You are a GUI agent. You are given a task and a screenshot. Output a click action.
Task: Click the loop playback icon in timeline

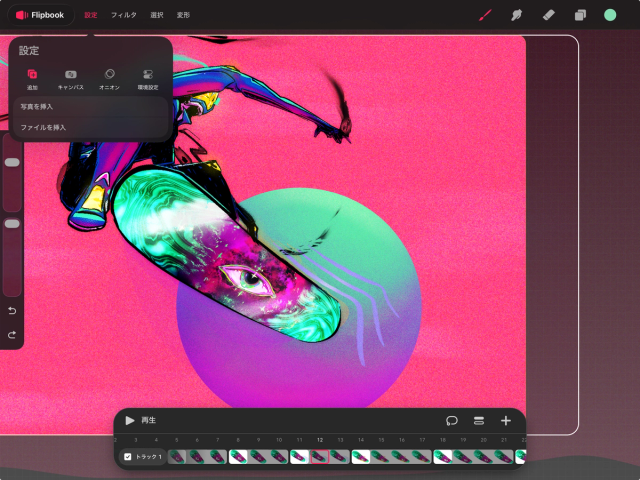pyautogui.click(x=452, y=420)
